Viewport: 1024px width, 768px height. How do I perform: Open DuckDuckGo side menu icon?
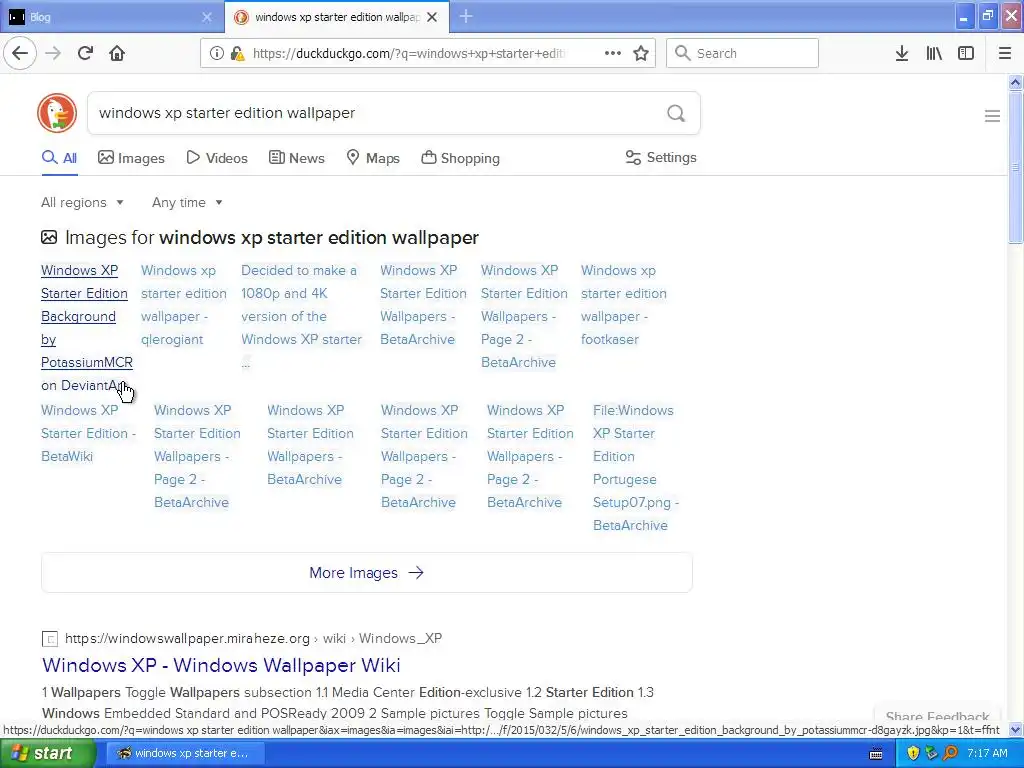click(992, 116)
